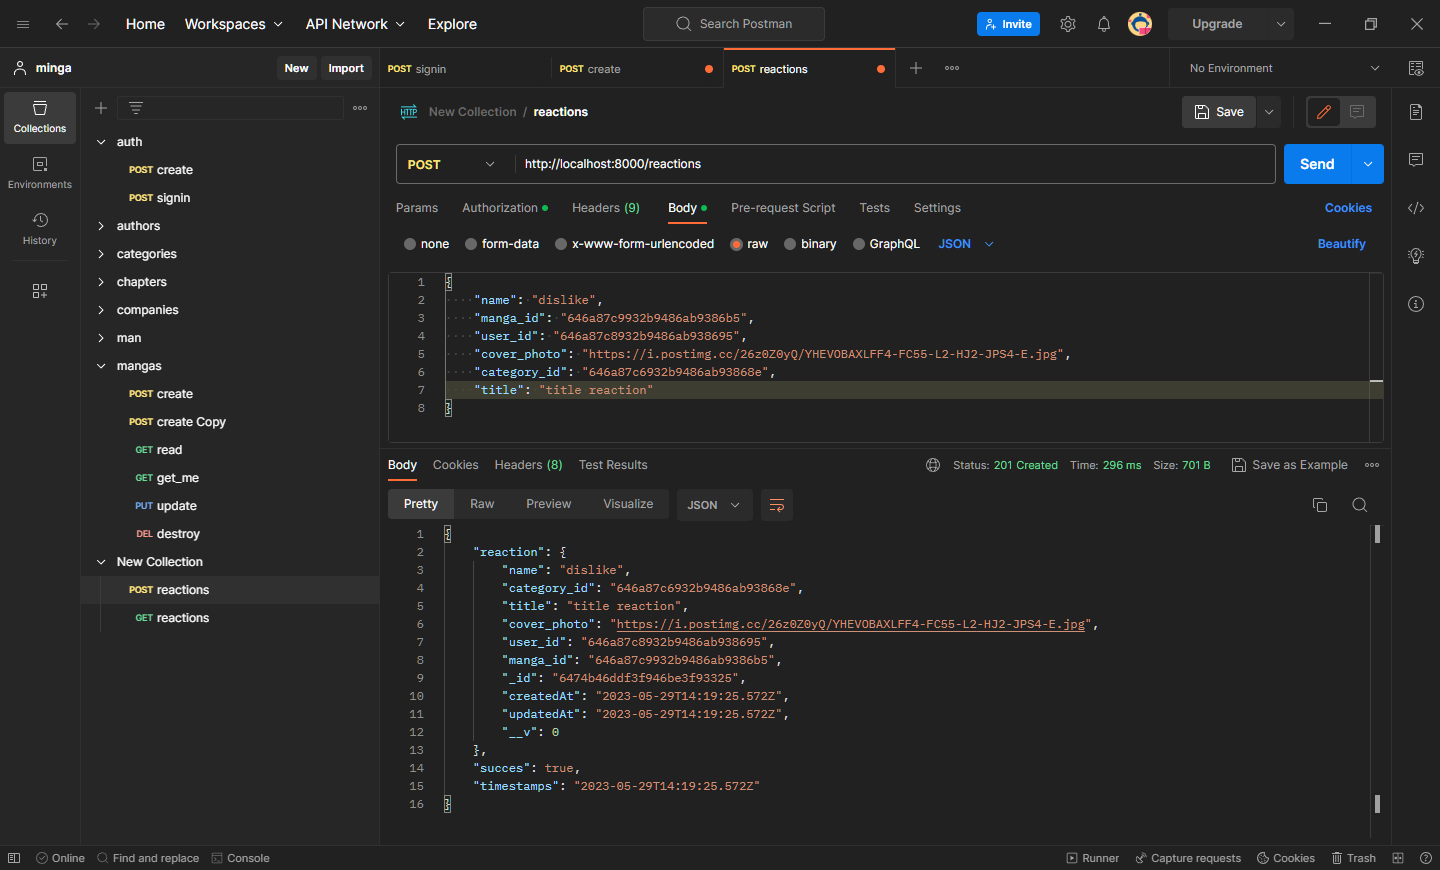This screenshot has width=1440, height=870.
Task: Select the none body type radio button
Action: [x=410, y=244]
